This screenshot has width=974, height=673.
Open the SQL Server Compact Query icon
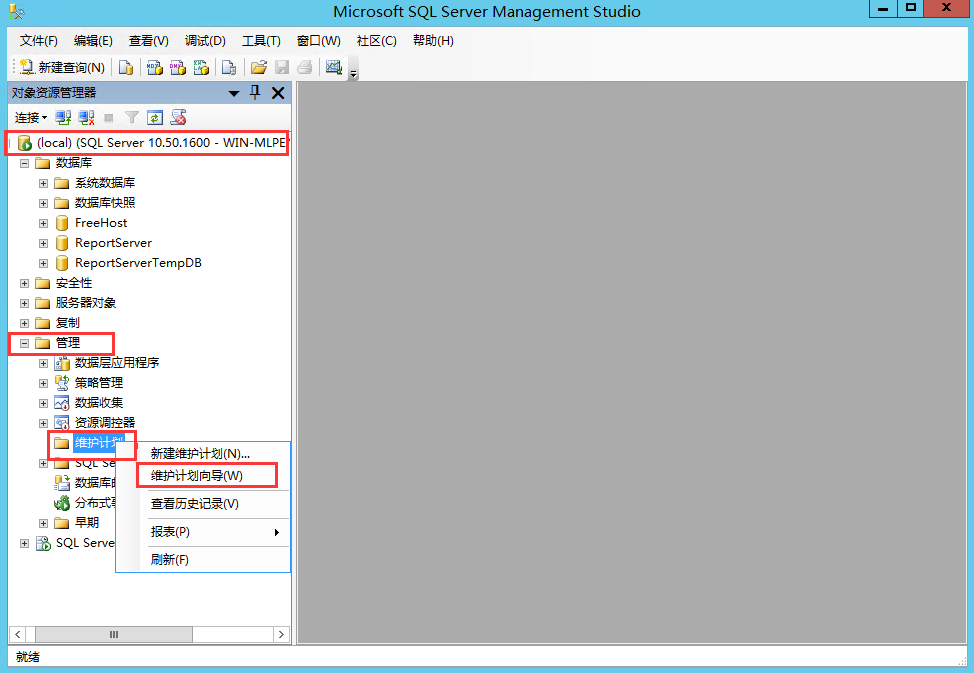click(x=229, y=67)
